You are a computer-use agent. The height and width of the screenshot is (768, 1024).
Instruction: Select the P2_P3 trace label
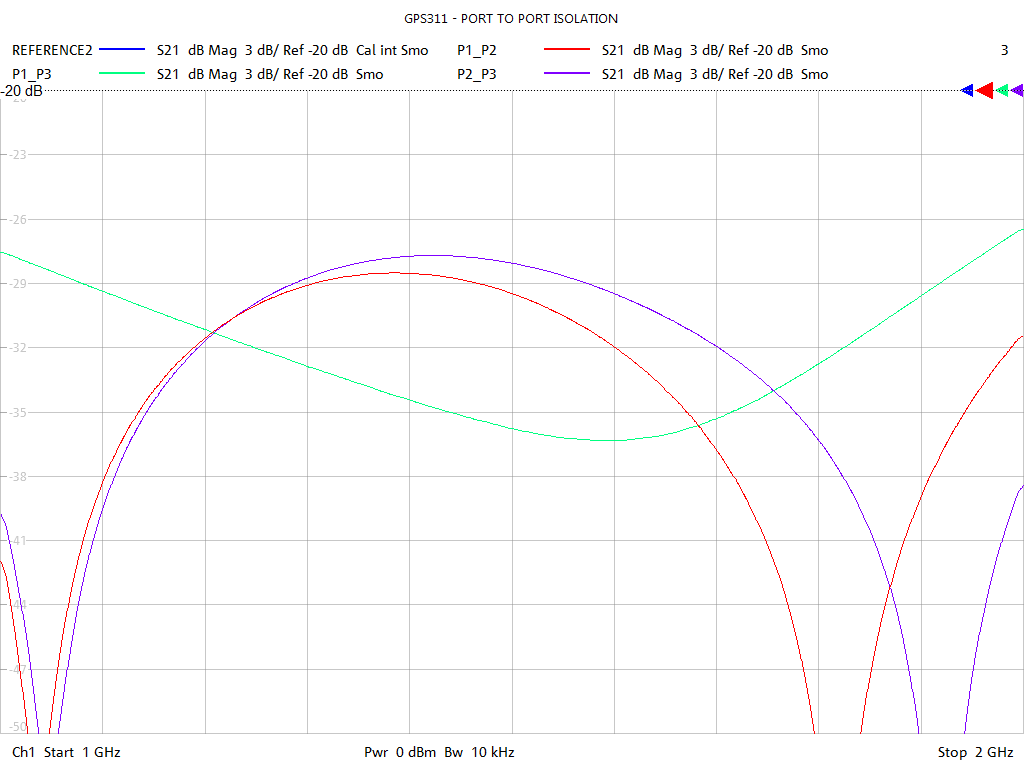tap(477, 74)
